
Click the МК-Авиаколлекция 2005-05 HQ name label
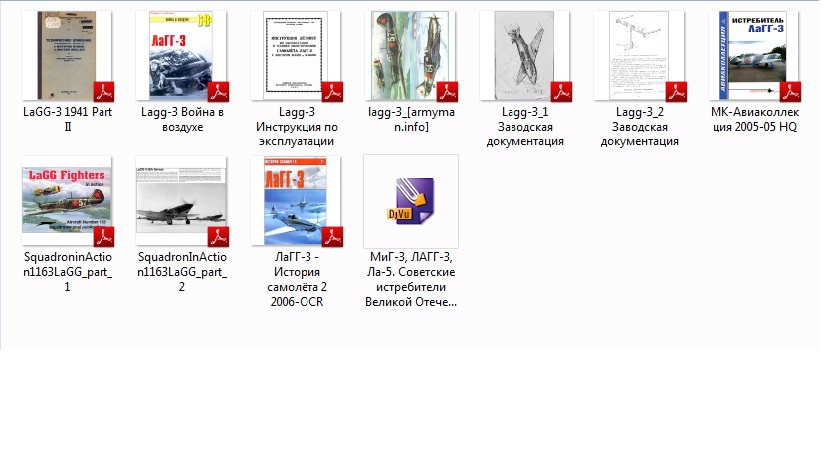coord(754,119)
